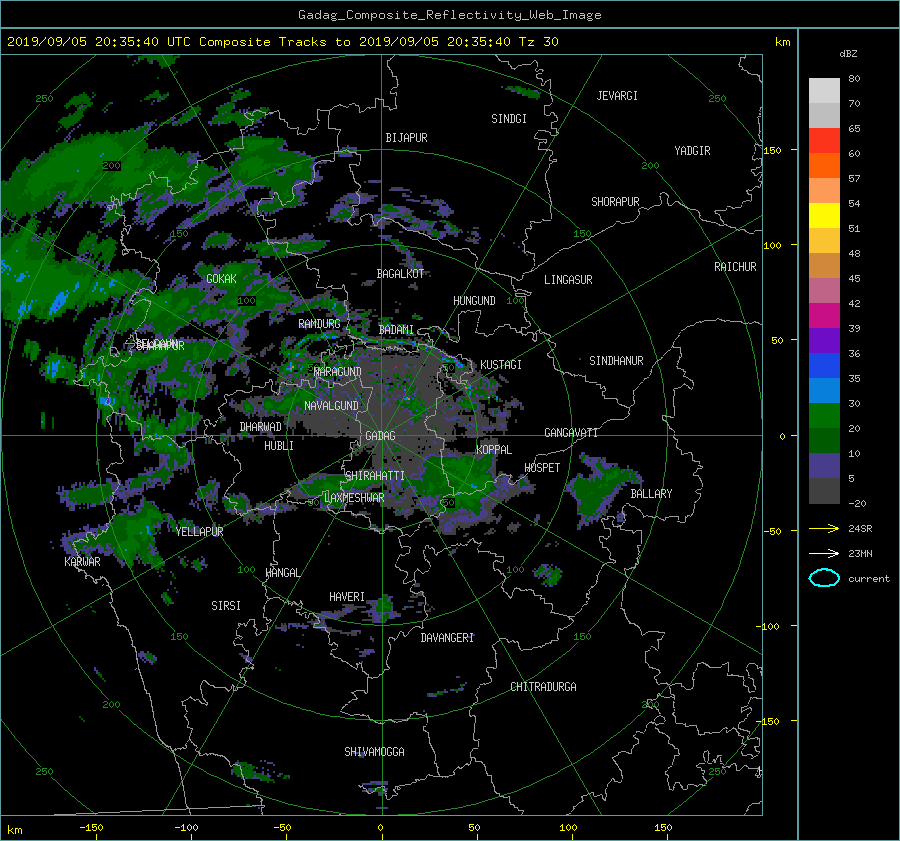Click the BAGALKOT city label
This screenshot has width=900, height=841.
pyautogui.click(x=400, y=274)
